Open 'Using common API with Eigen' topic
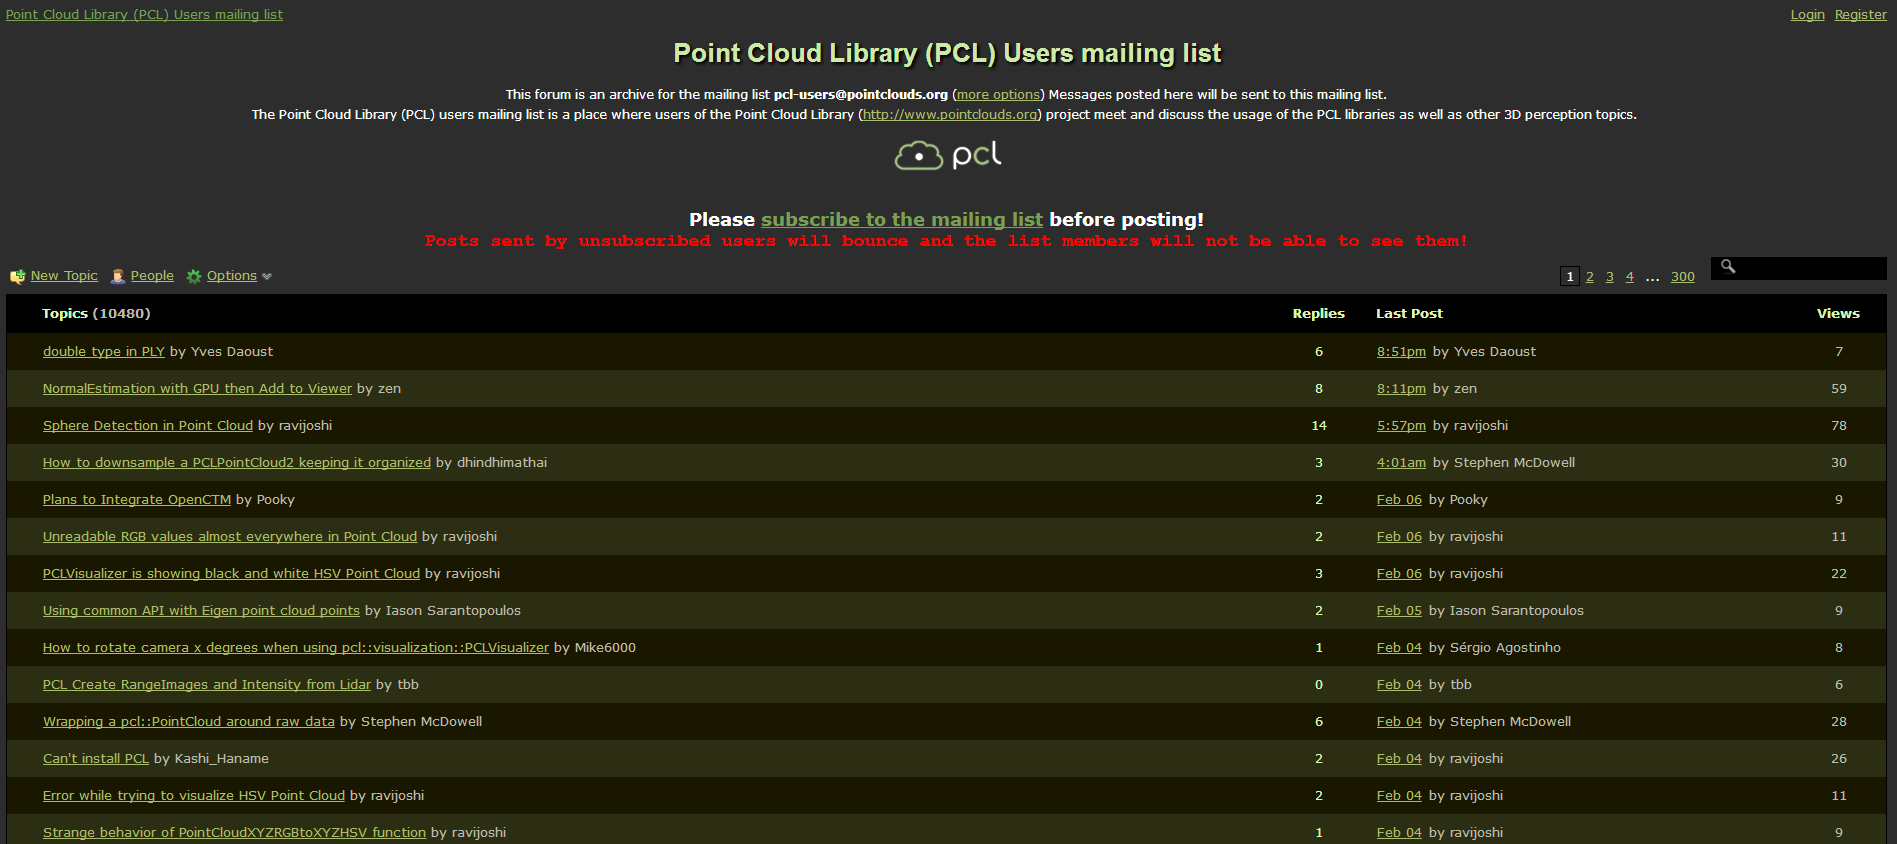 tap(201, 611)
